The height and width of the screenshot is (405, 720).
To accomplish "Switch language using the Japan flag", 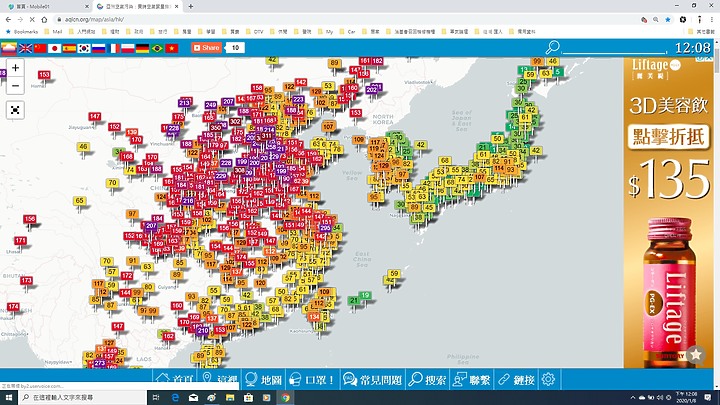I will [x=55, y=48].
